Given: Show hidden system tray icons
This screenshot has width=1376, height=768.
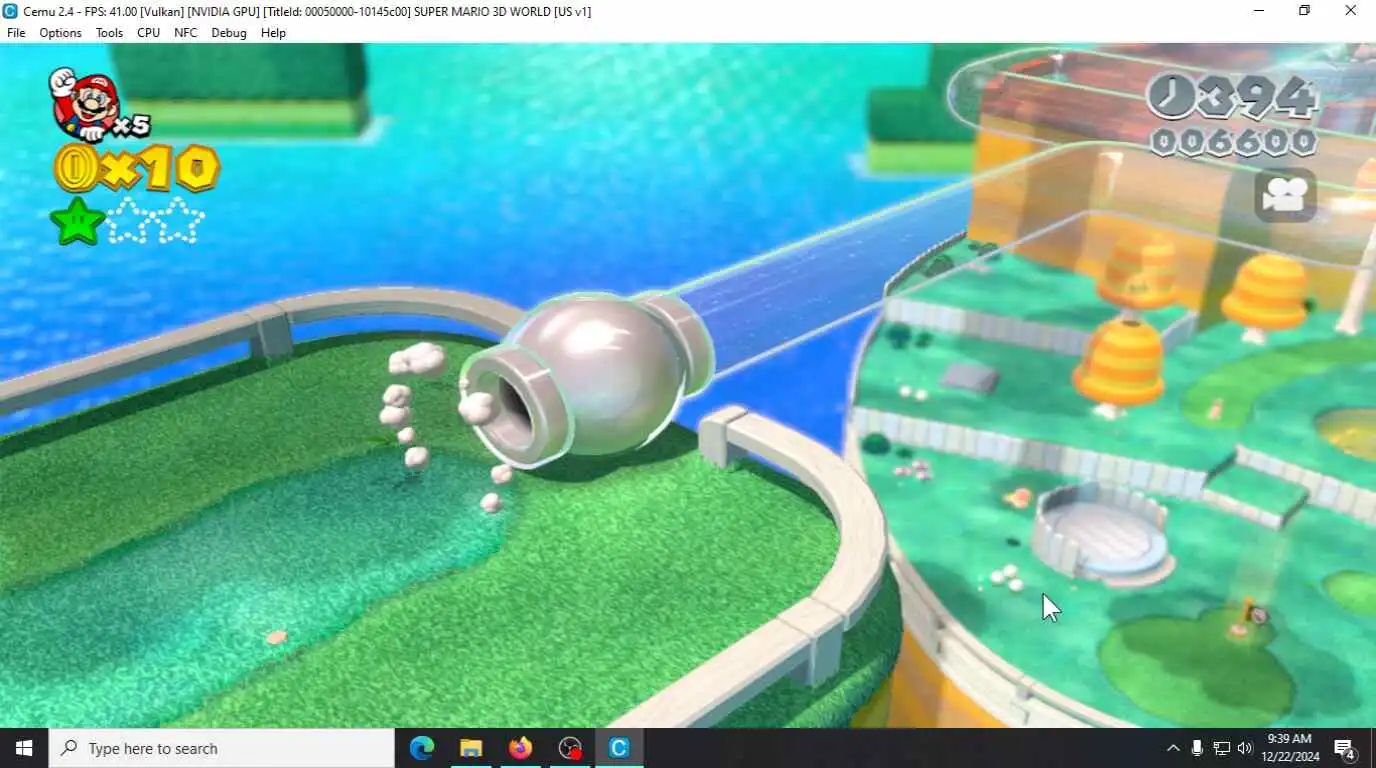Looking at the screenshot, I should coord(1173,748).
